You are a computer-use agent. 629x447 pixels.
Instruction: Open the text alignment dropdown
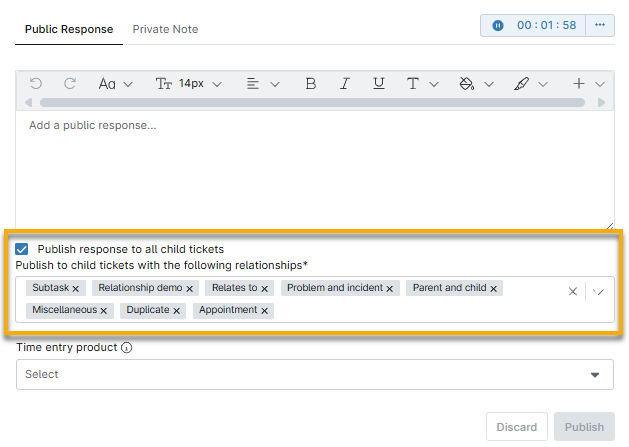pyautogui.click(x=263, y=84)
